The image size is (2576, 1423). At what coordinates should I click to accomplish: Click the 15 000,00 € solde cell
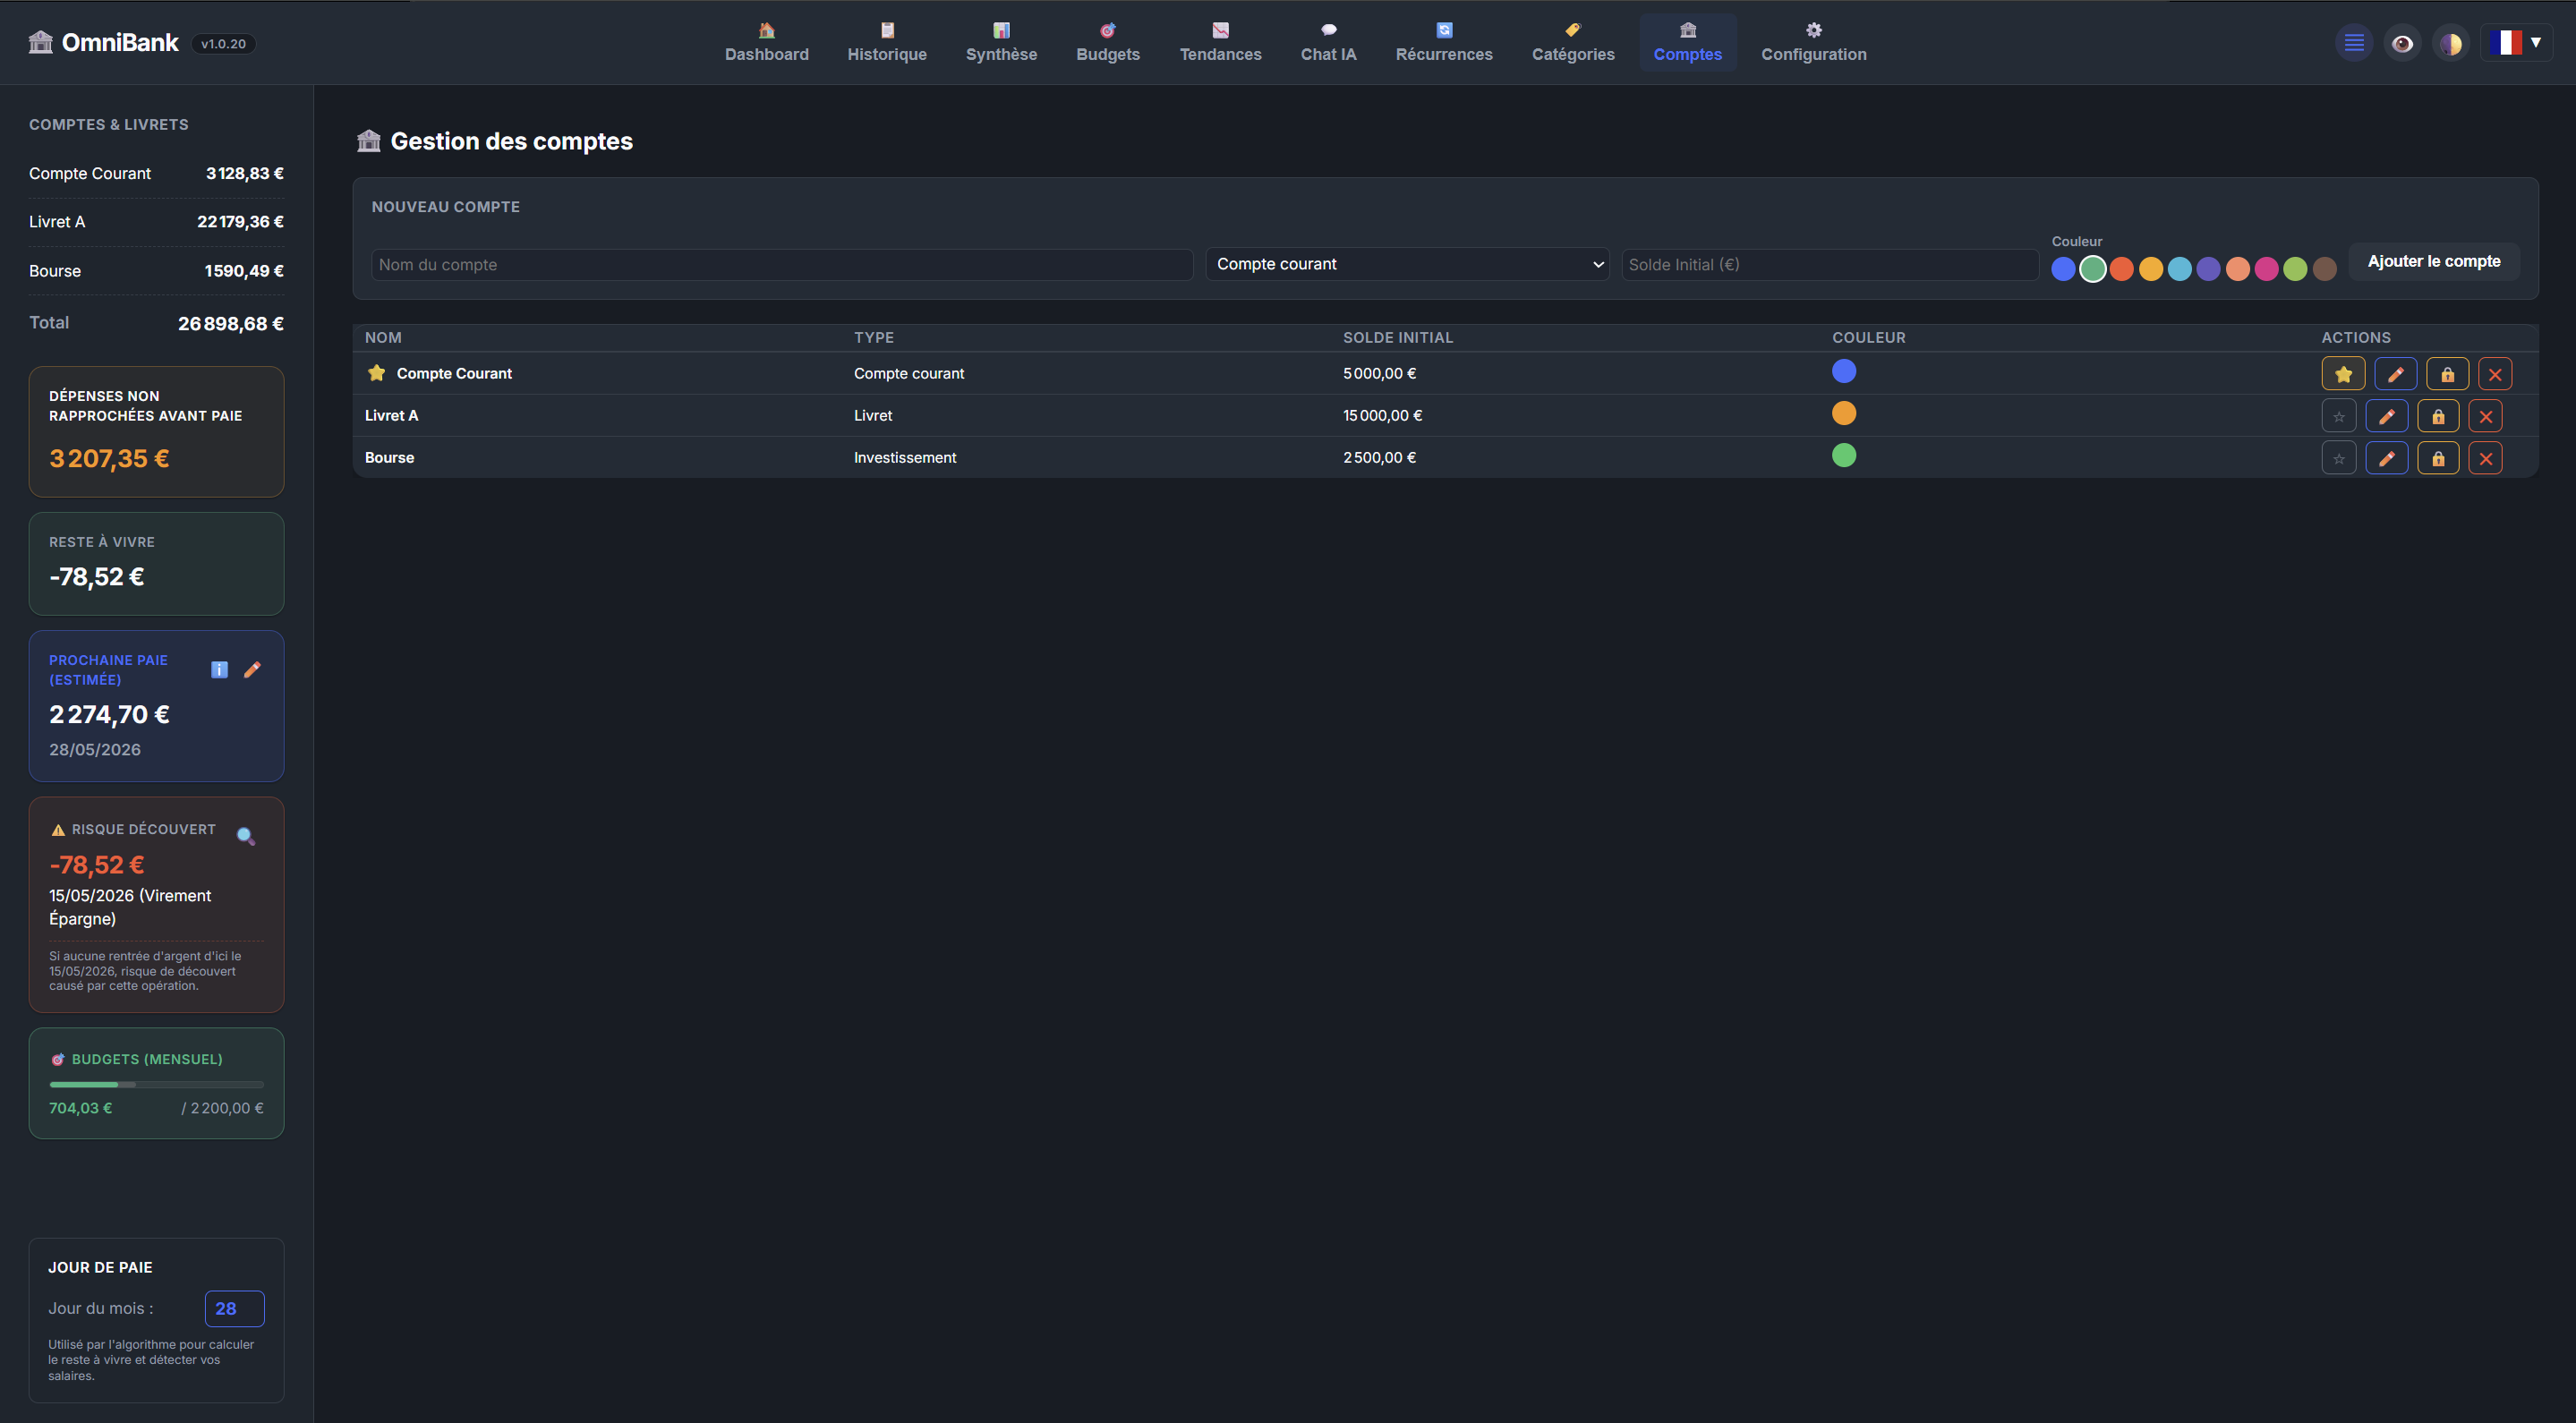tap(1382, 415)
